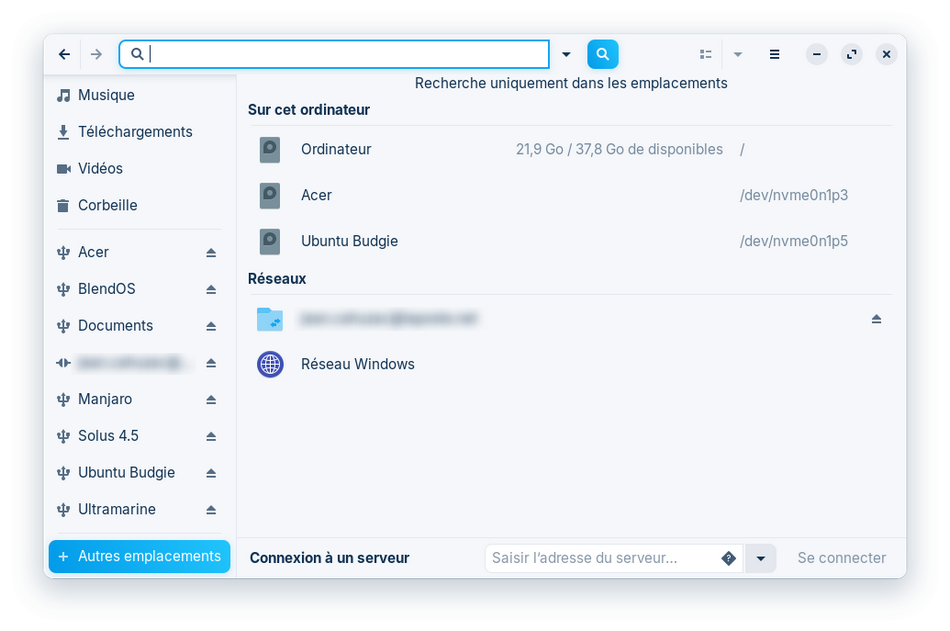Unmount the Solus 4.5 volume
The width and height of the screenshot is (950, 631).
(211, 437)
